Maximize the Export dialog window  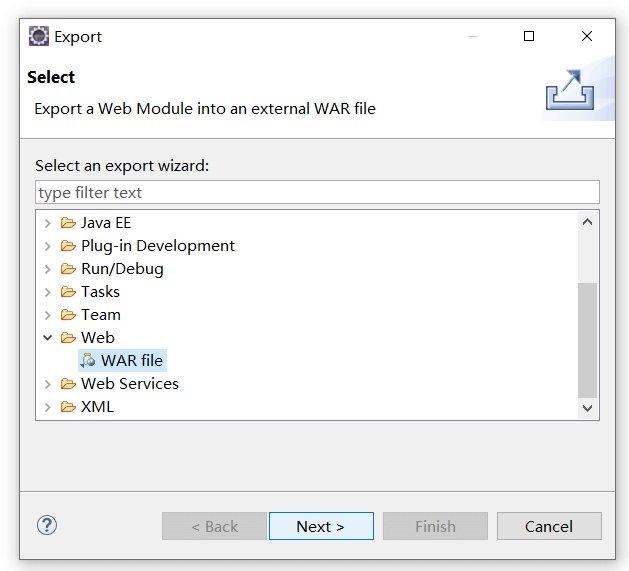pos(529,36)
